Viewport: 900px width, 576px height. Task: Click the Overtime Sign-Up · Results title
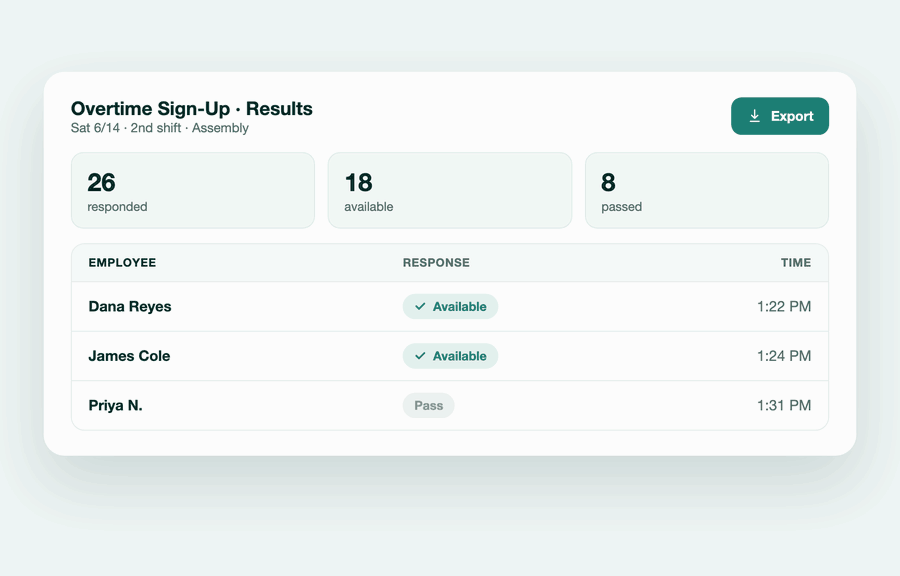coord(192,108)
